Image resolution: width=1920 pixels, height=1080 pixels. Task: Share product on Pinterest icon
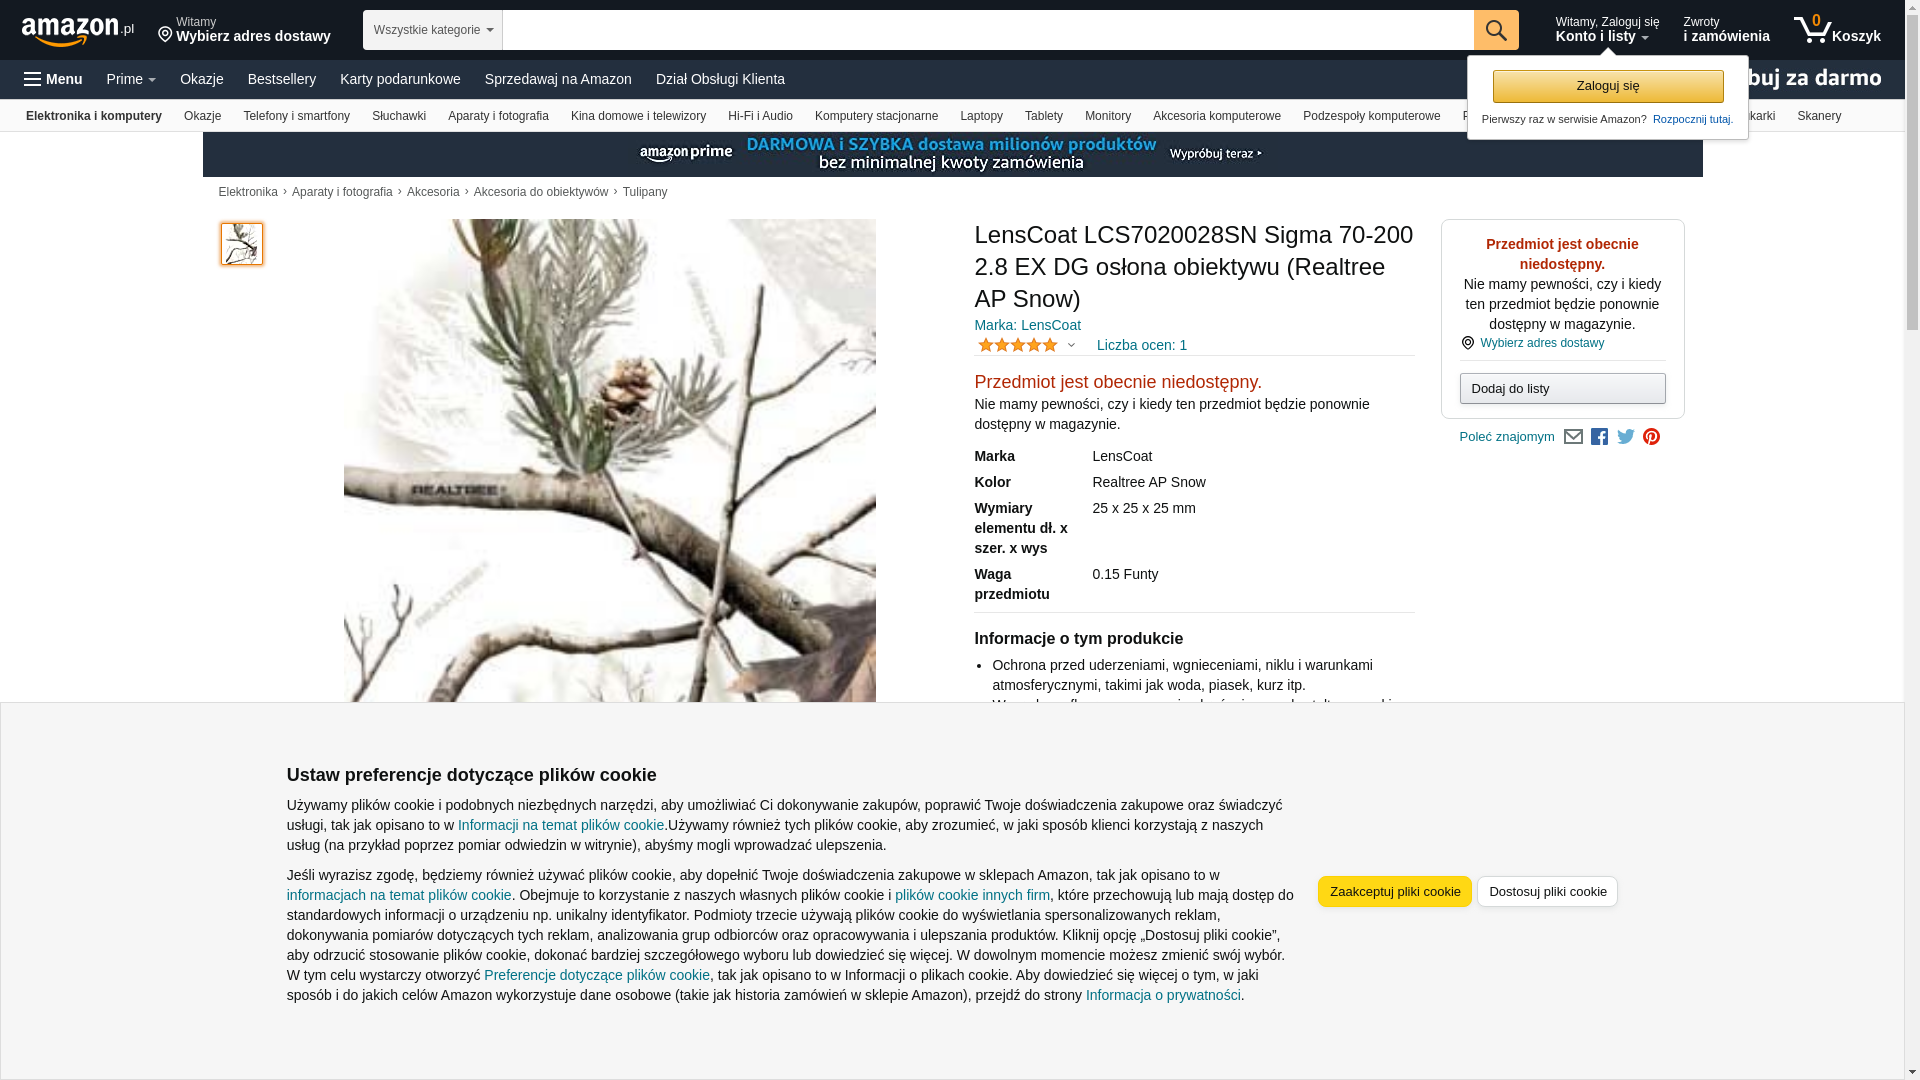point(1652,437)
